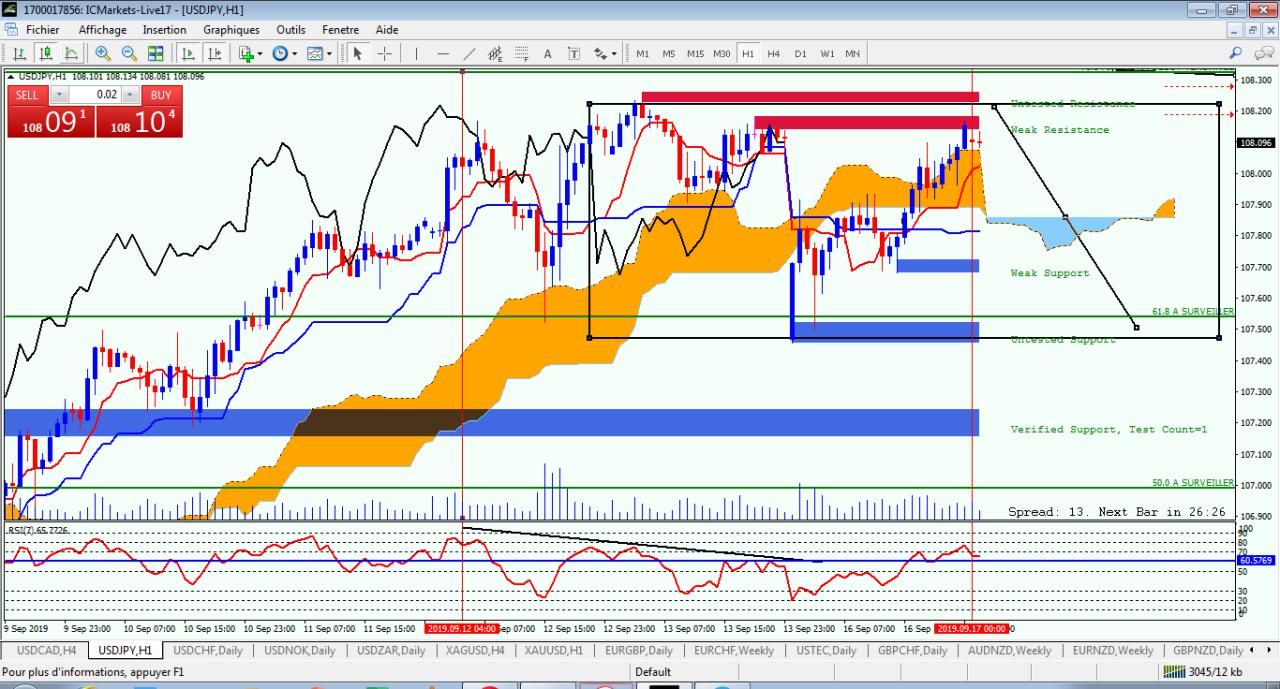1280x689 pixels.
Task: Open the Fenetre menu
Action: 341,30
